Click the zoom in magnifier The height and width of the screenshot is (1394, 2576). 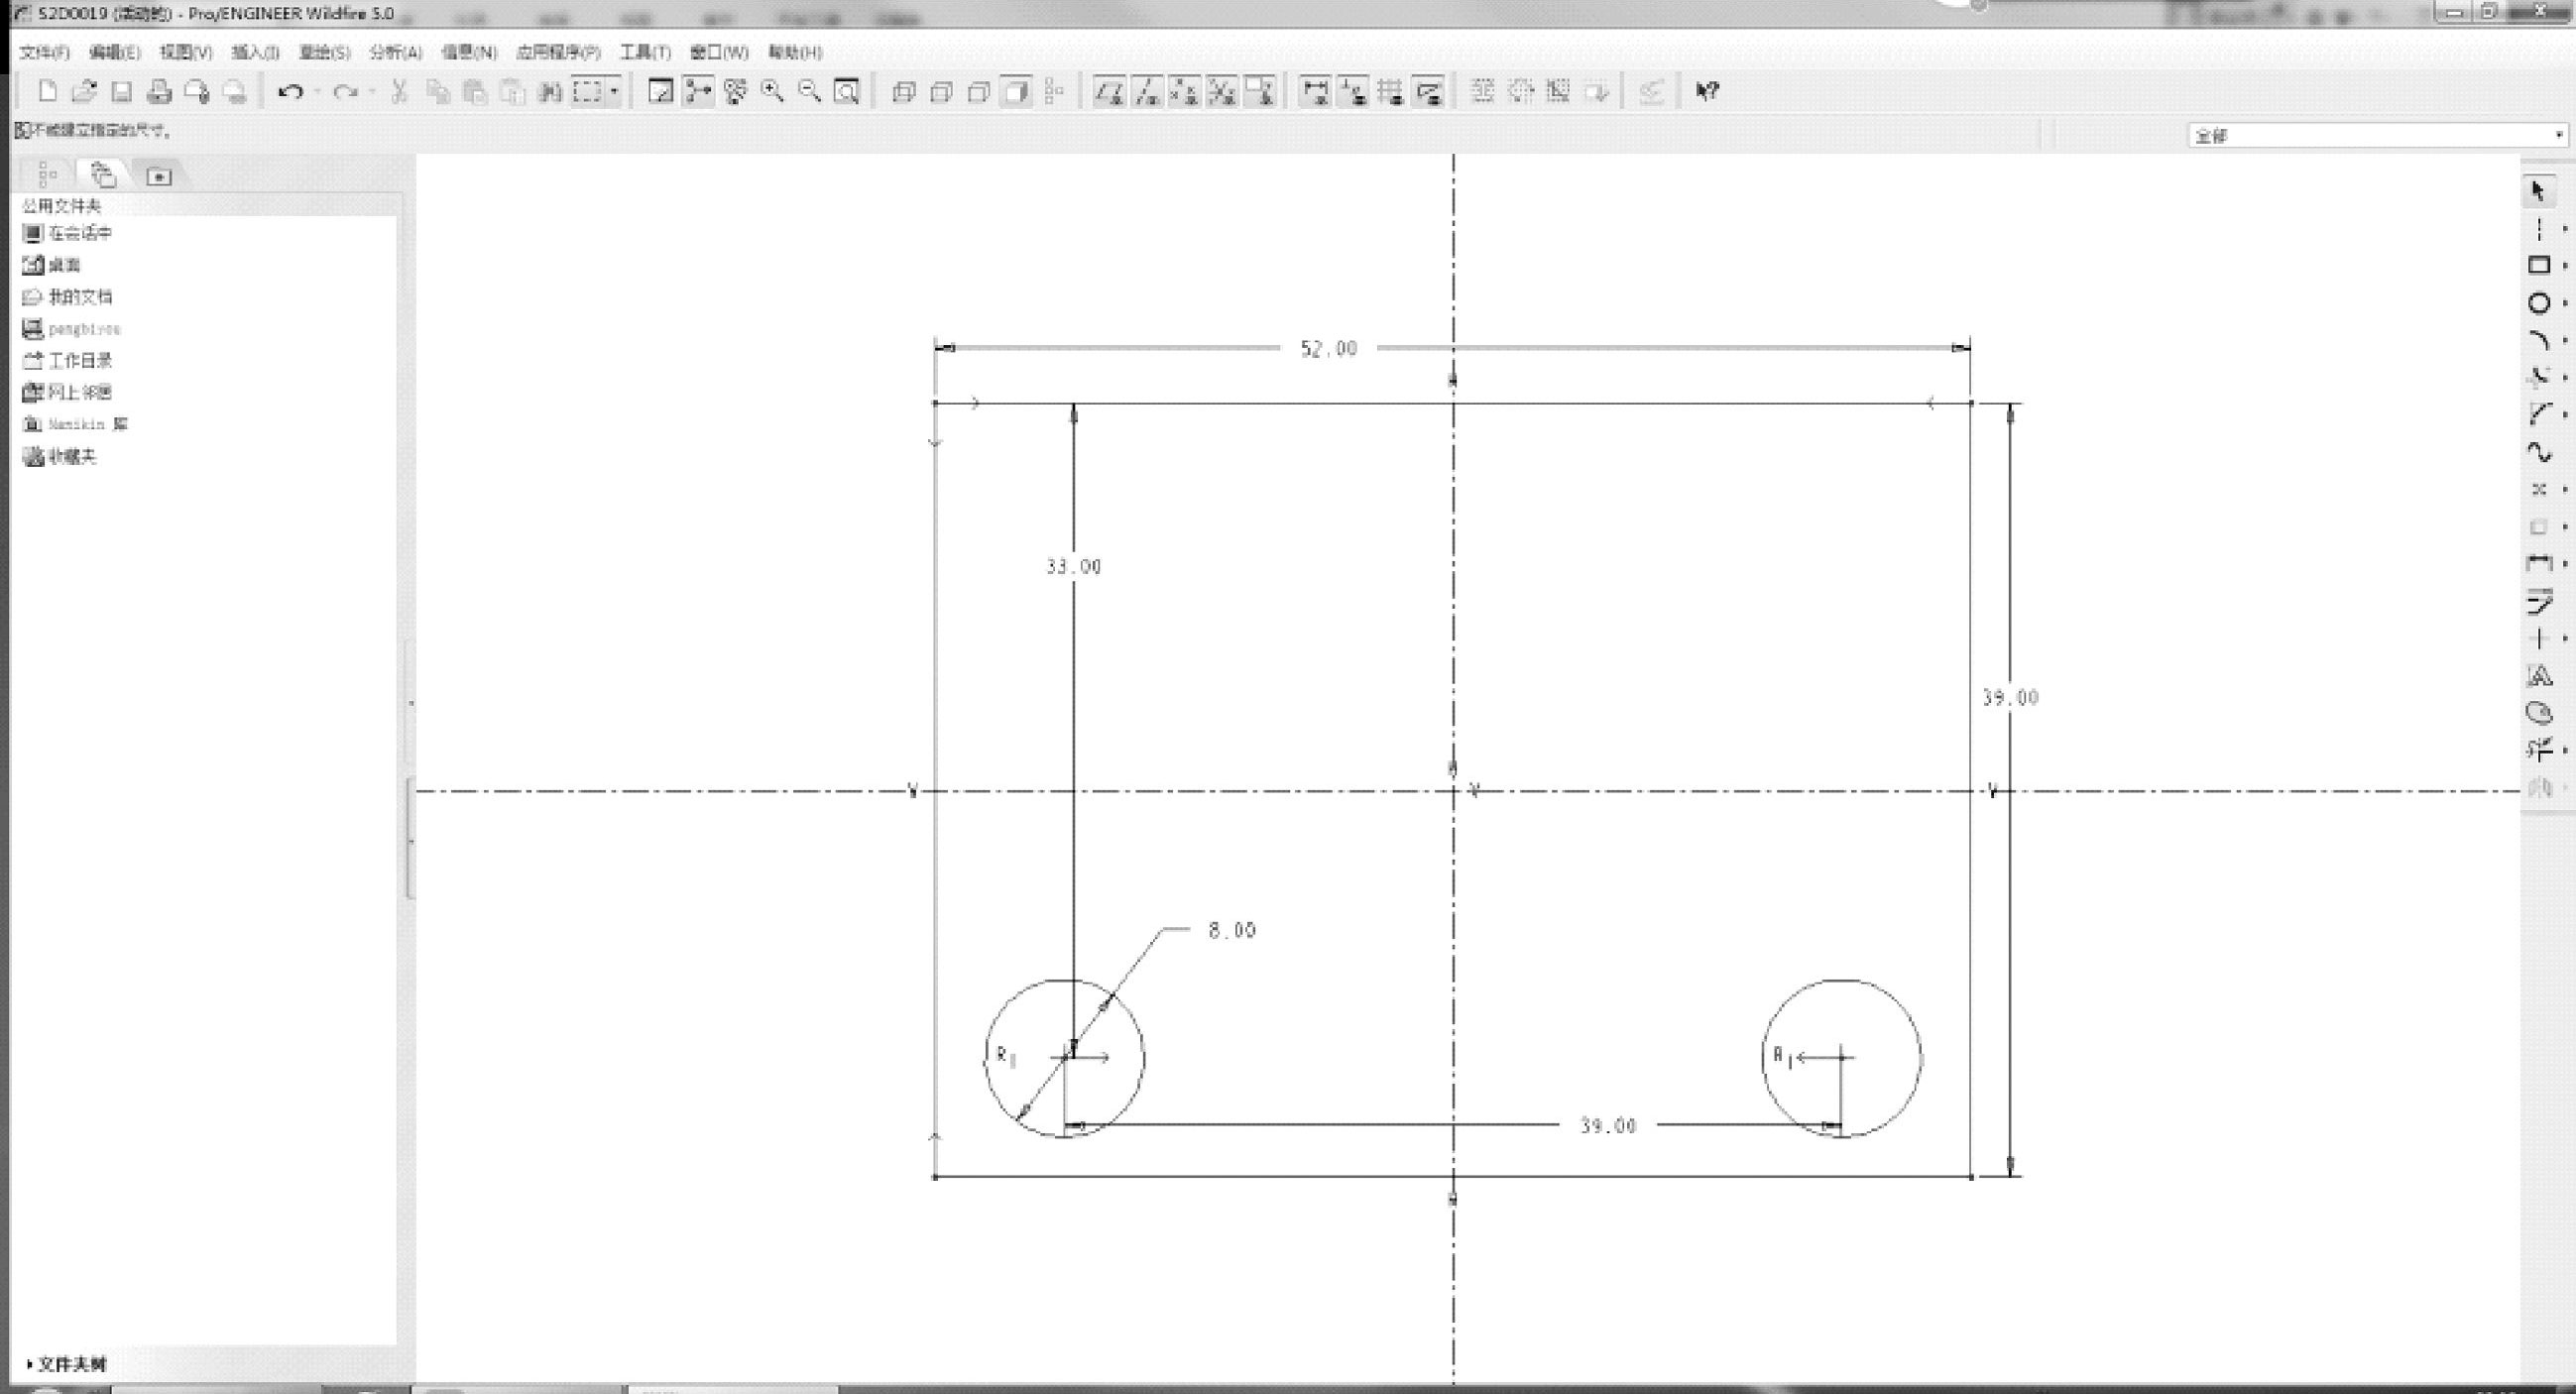pyautogui.click(x=772, y=92)
